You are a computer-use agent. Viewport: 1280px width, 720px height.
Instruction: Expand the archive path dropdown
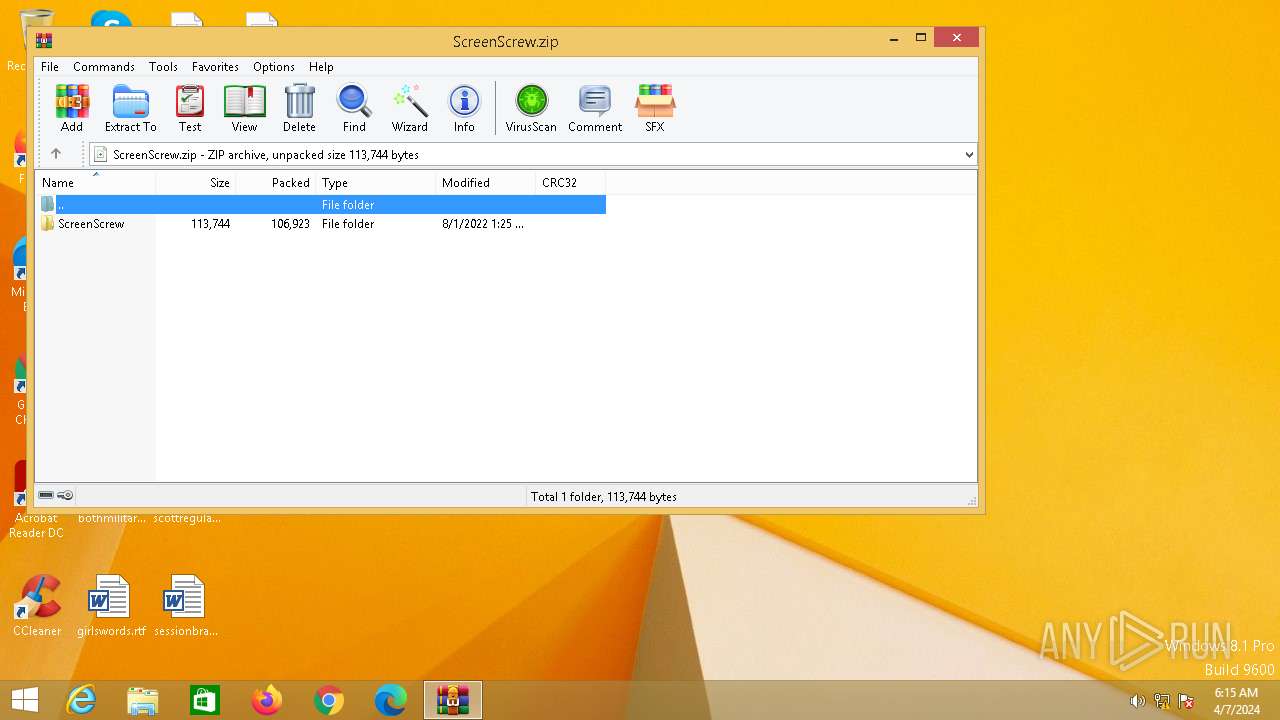click(968, 155)
